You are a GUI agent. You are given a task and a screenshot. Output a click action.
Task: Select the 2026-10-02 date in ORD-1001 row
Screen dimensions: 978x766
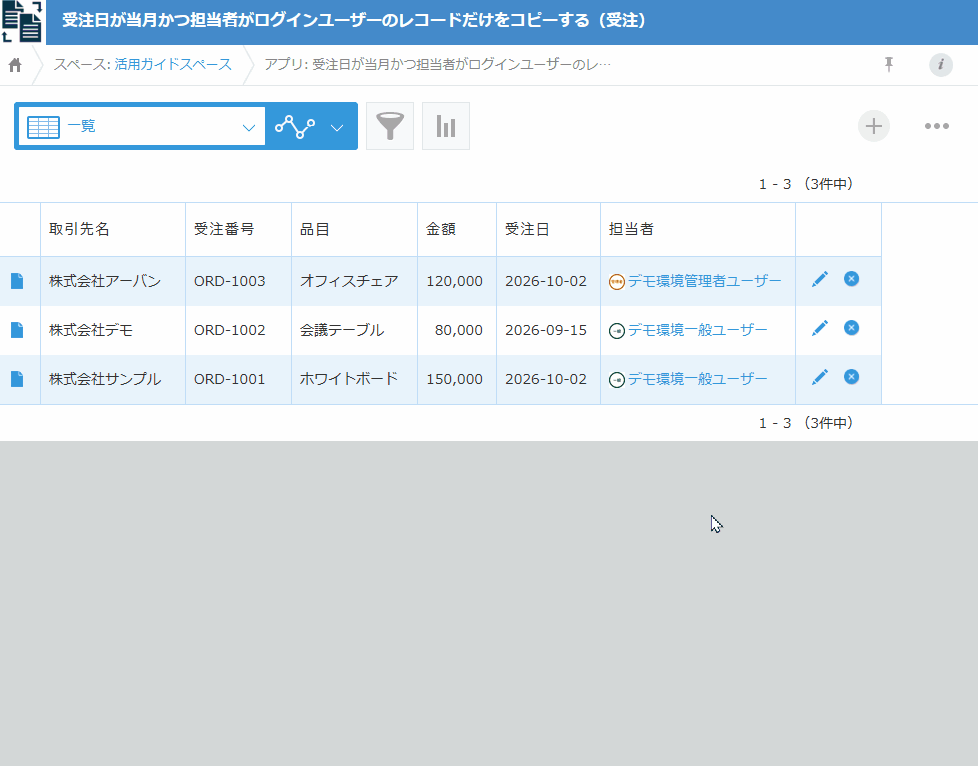548,379
